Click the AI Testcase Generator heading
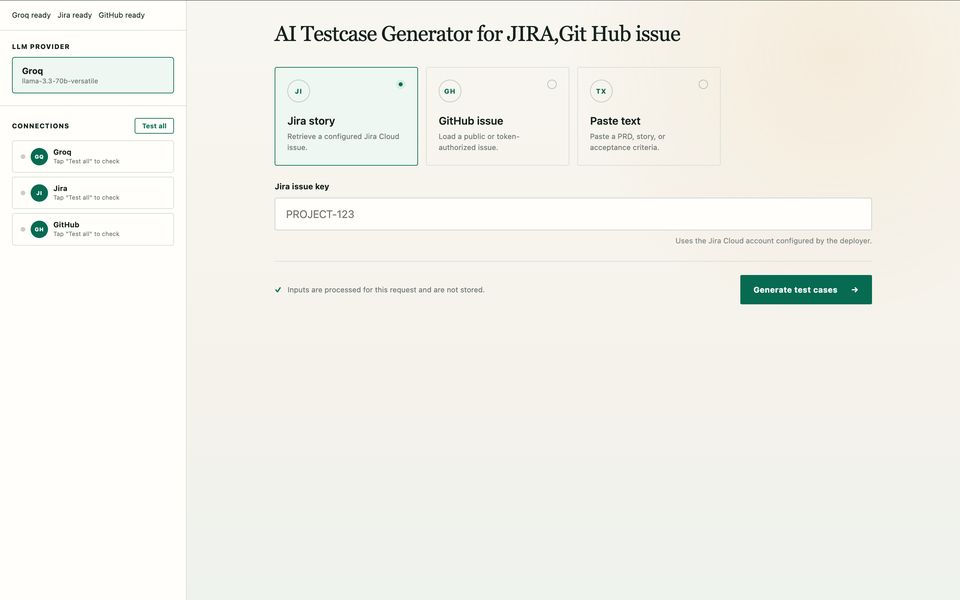This screenshot has width=960, height=600. [x=477, y=34]
